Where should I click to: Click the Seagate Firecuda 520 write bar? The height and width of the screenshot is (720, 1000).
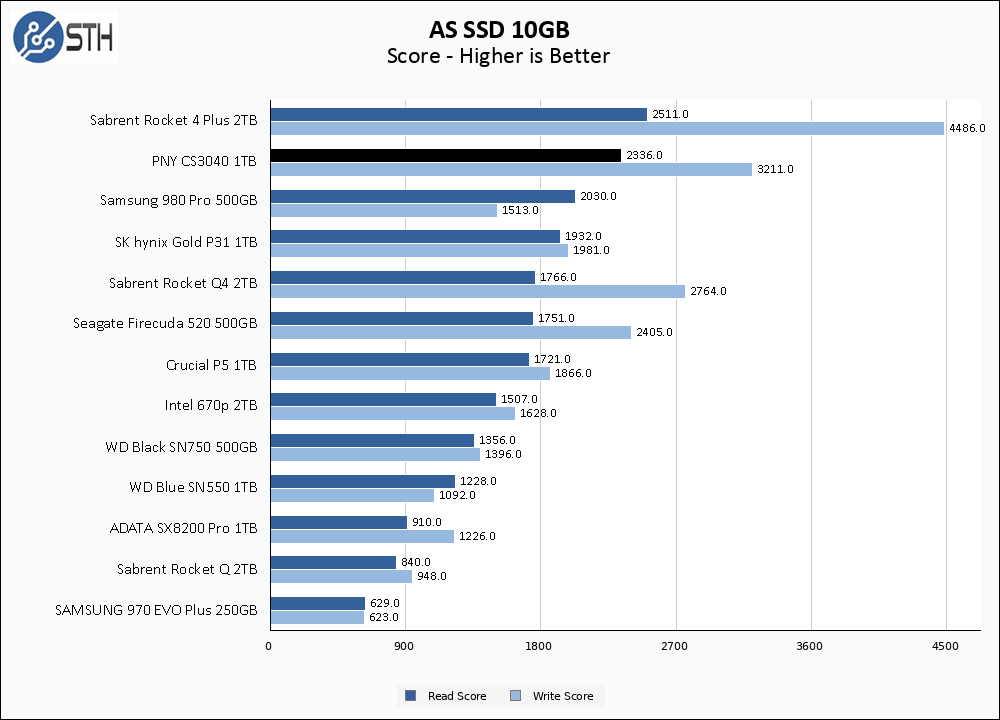pyautogui.click(x=451, y=332)
